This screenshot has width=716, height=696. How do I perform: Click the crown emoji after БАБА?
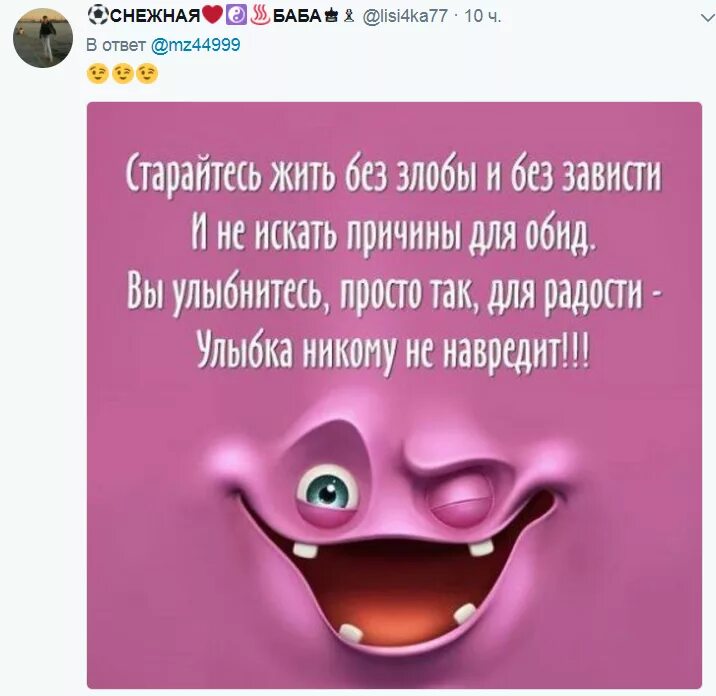332,17
